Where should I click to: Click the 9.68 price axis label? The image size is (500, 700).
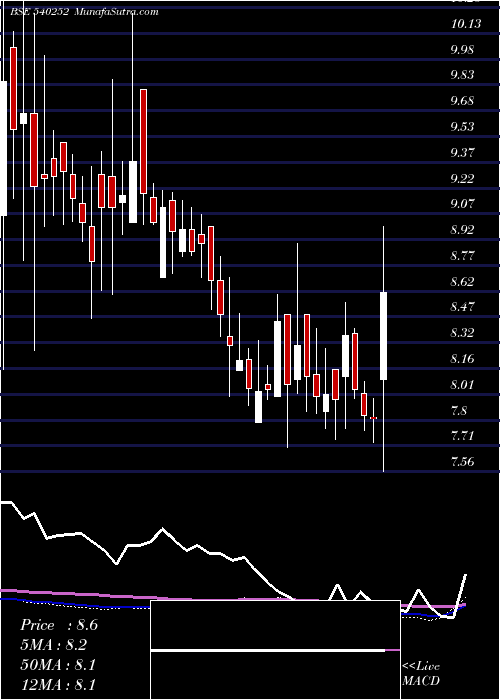pos(462,102)
